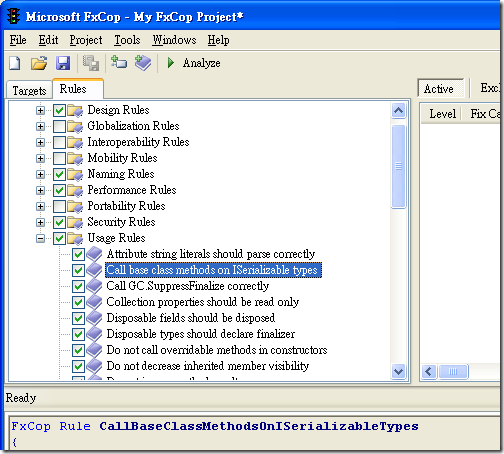Click the Usage Rules folder icon

click(x=75, y=238)
